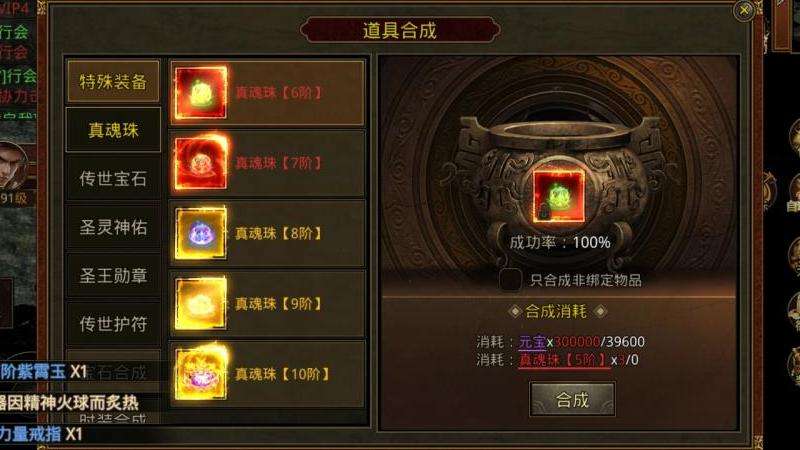
Task: Click the player avatar portrait
Action: [x=13, y=166]
